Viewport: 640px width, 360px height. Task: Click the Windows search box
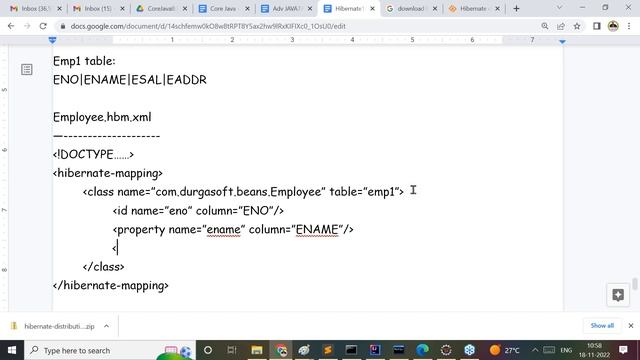tap(110, 350)
